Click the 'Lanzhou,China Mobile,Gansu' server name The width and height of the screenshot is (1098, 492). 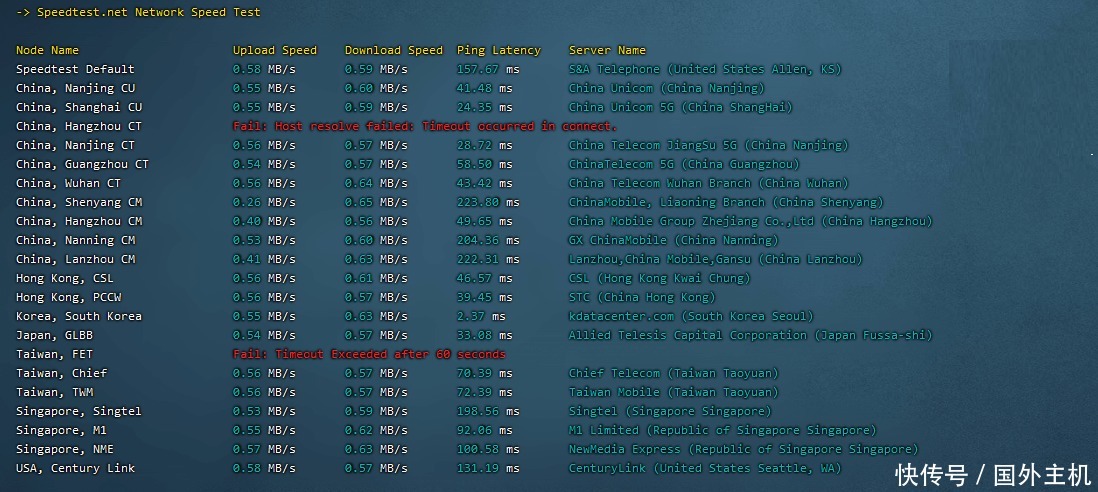click(x=716, y=259)
